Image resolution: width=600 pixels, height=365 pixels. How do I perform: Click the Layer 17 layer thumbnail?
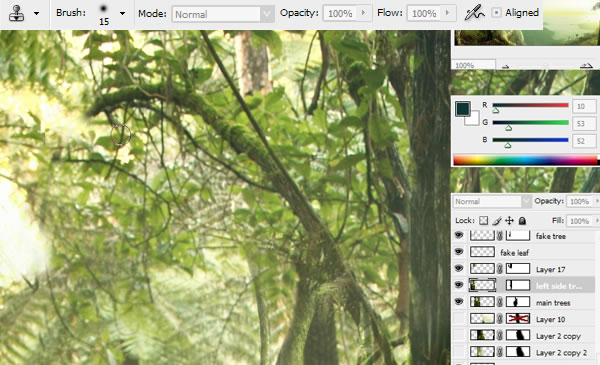(x=482, y=269)
